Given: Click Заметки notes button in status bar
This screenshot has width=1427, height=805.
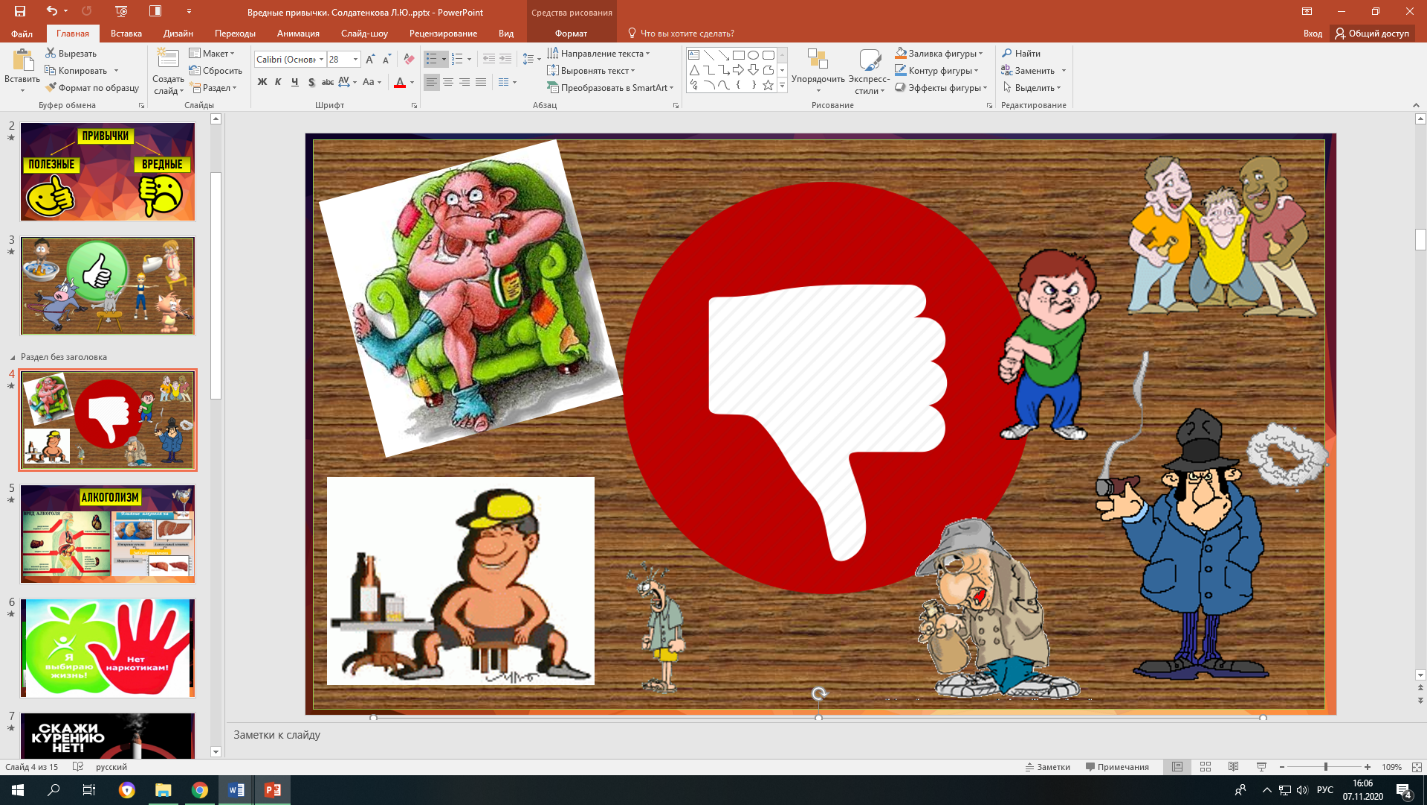Looking at the screenshot, I should pos(1047,767).
